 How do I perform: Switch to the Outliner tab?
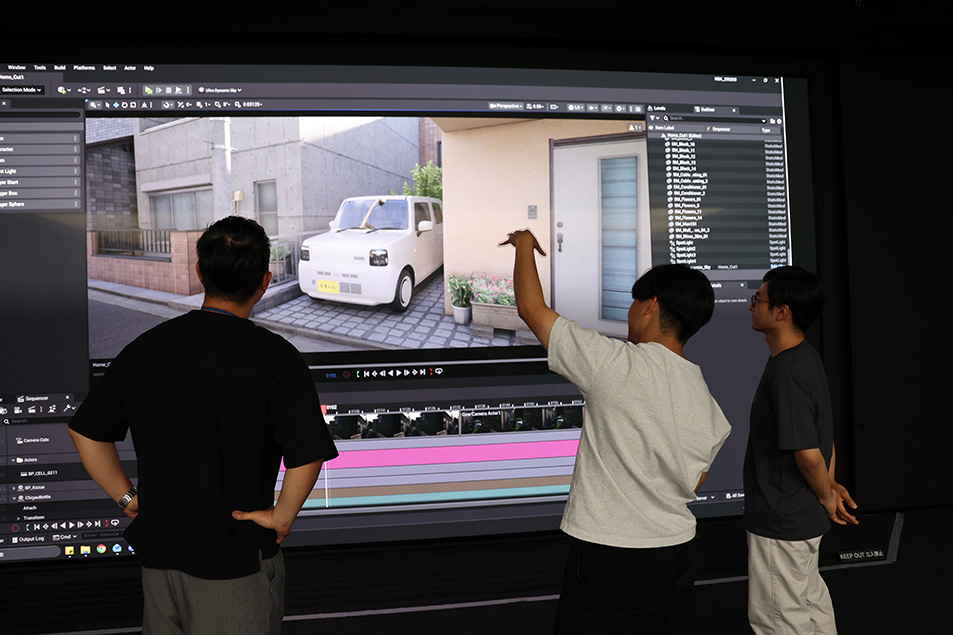(705, 110)
